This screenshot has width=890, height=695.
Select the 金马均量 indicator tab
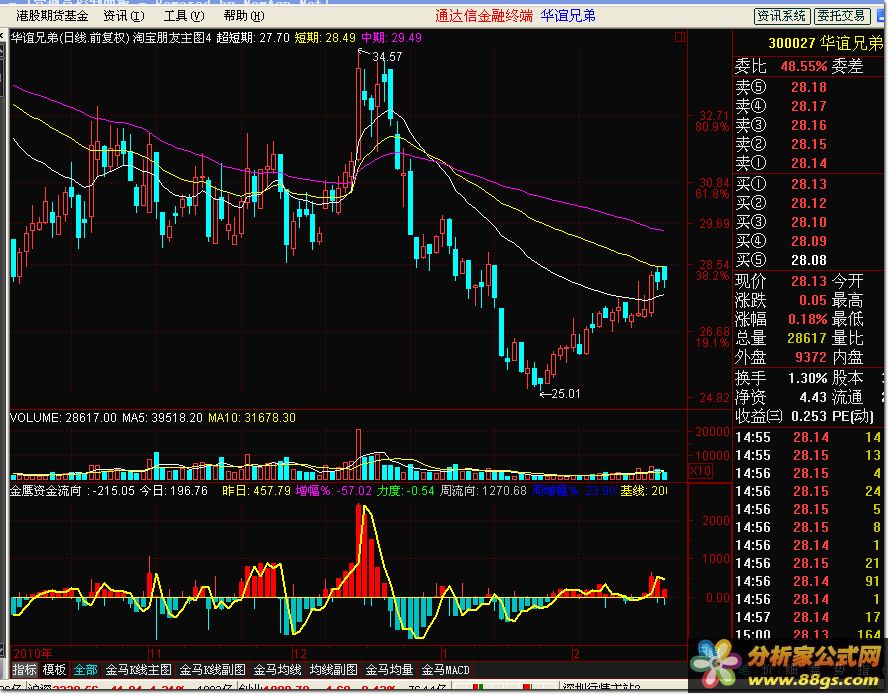pos(389,670)
